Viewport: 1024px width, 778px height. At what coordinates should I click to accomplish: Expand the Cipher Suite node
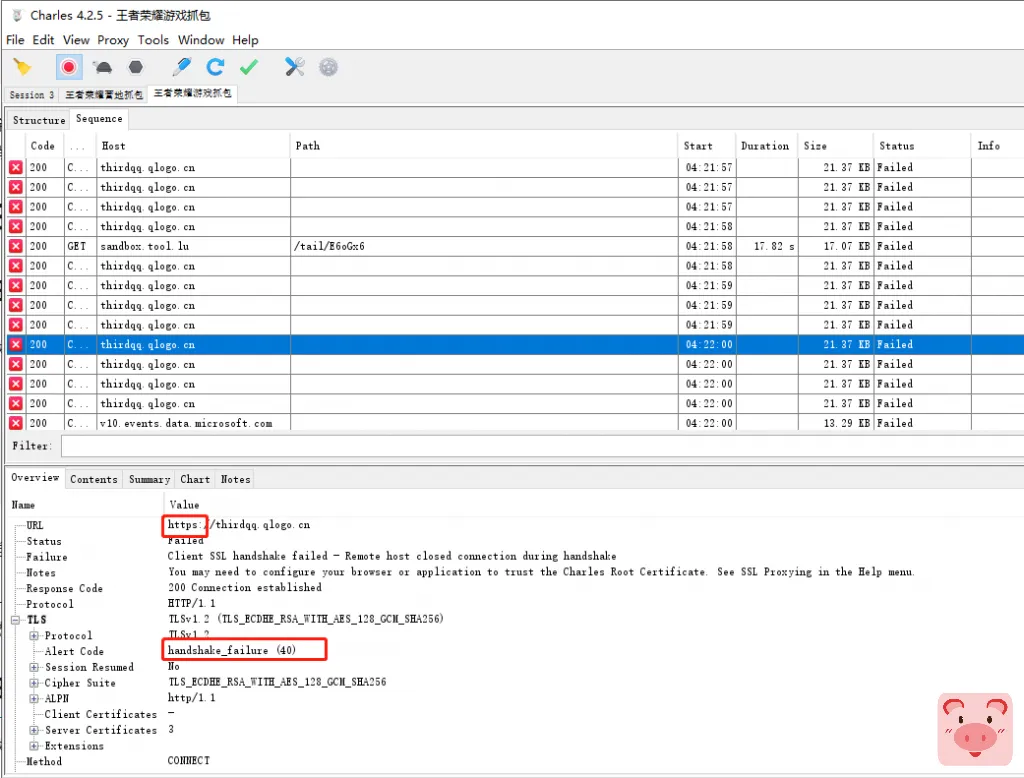(x=35, y=683)
